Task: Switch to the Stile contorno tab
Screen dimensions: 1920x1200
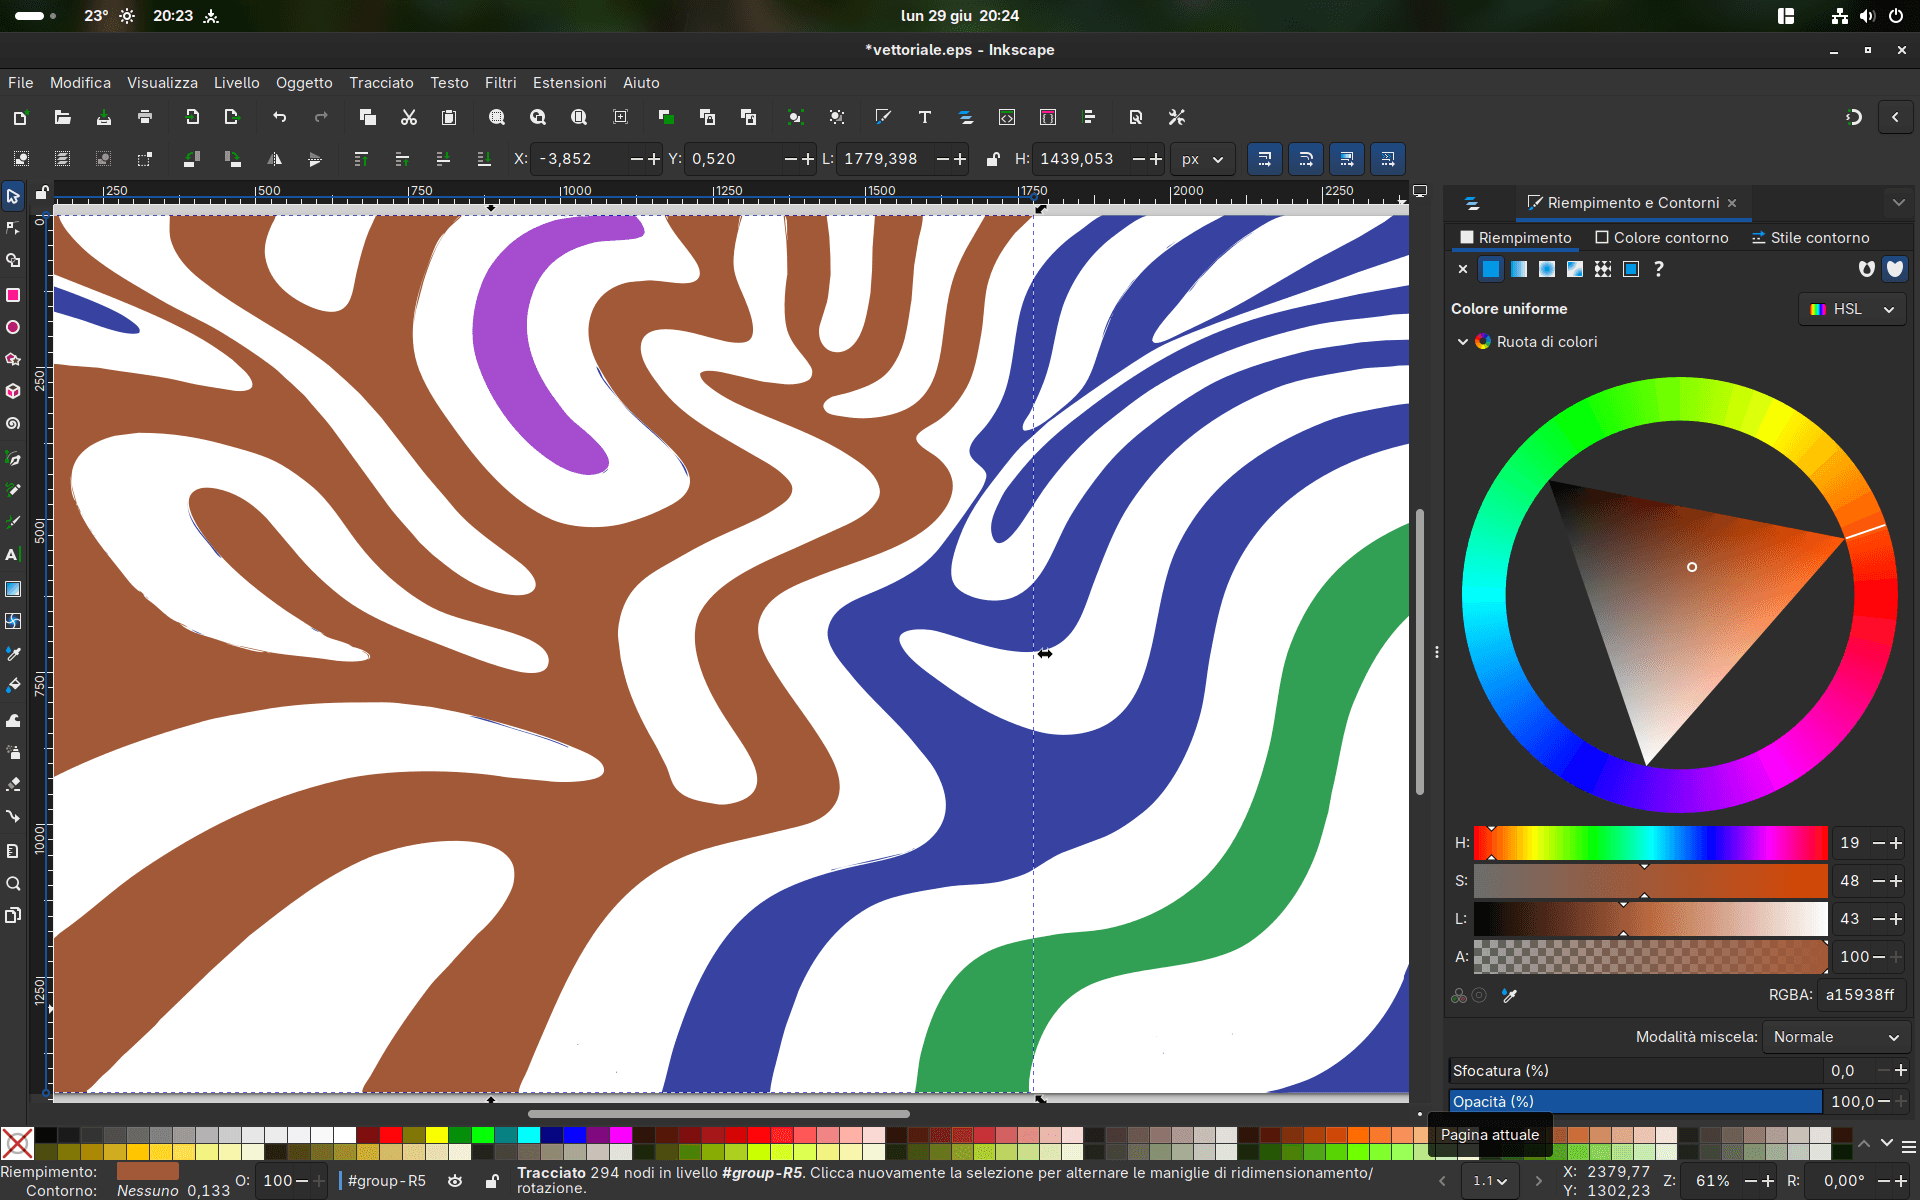Action: pos(1810,238)
